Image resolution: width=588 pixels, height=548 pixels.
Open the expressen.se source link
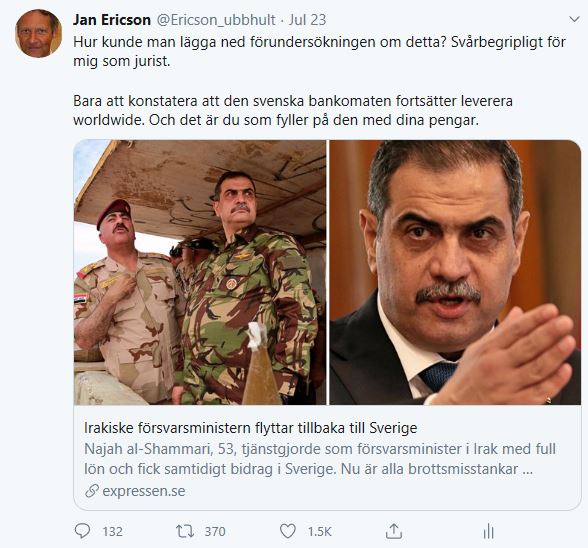tap(144, 491)
